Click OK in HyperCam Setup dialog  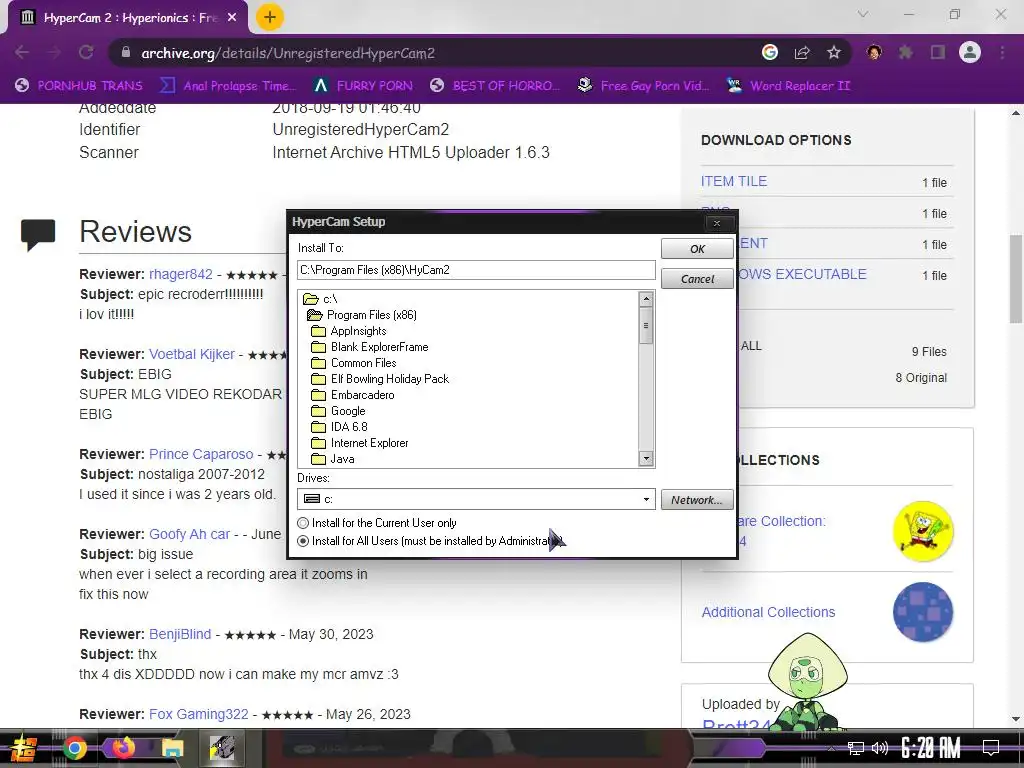pos(697,249)
